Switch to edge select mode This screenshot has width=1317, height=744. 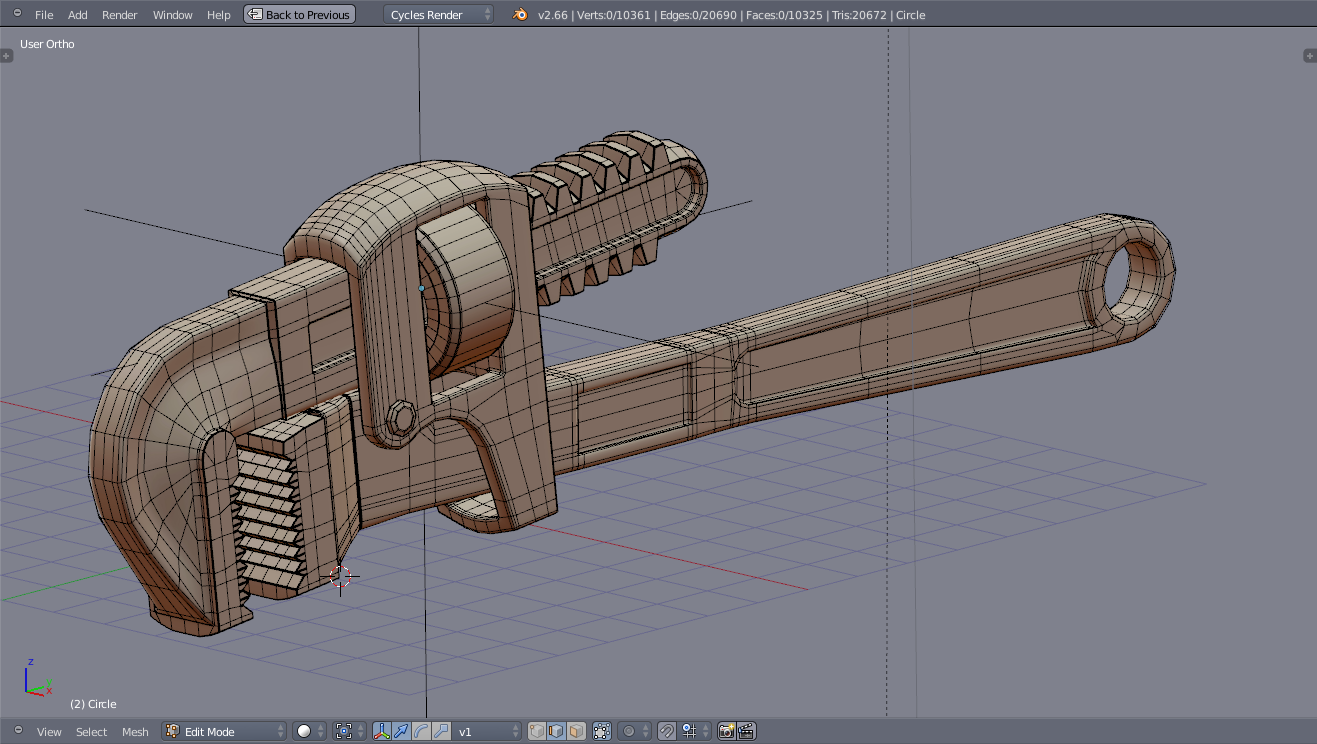[556, 731]
